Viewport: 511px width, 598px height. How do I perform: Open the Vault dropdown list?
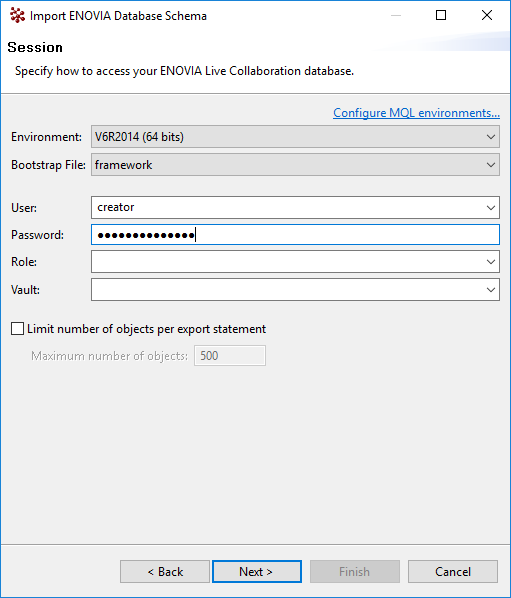click(x=491, y=289)
